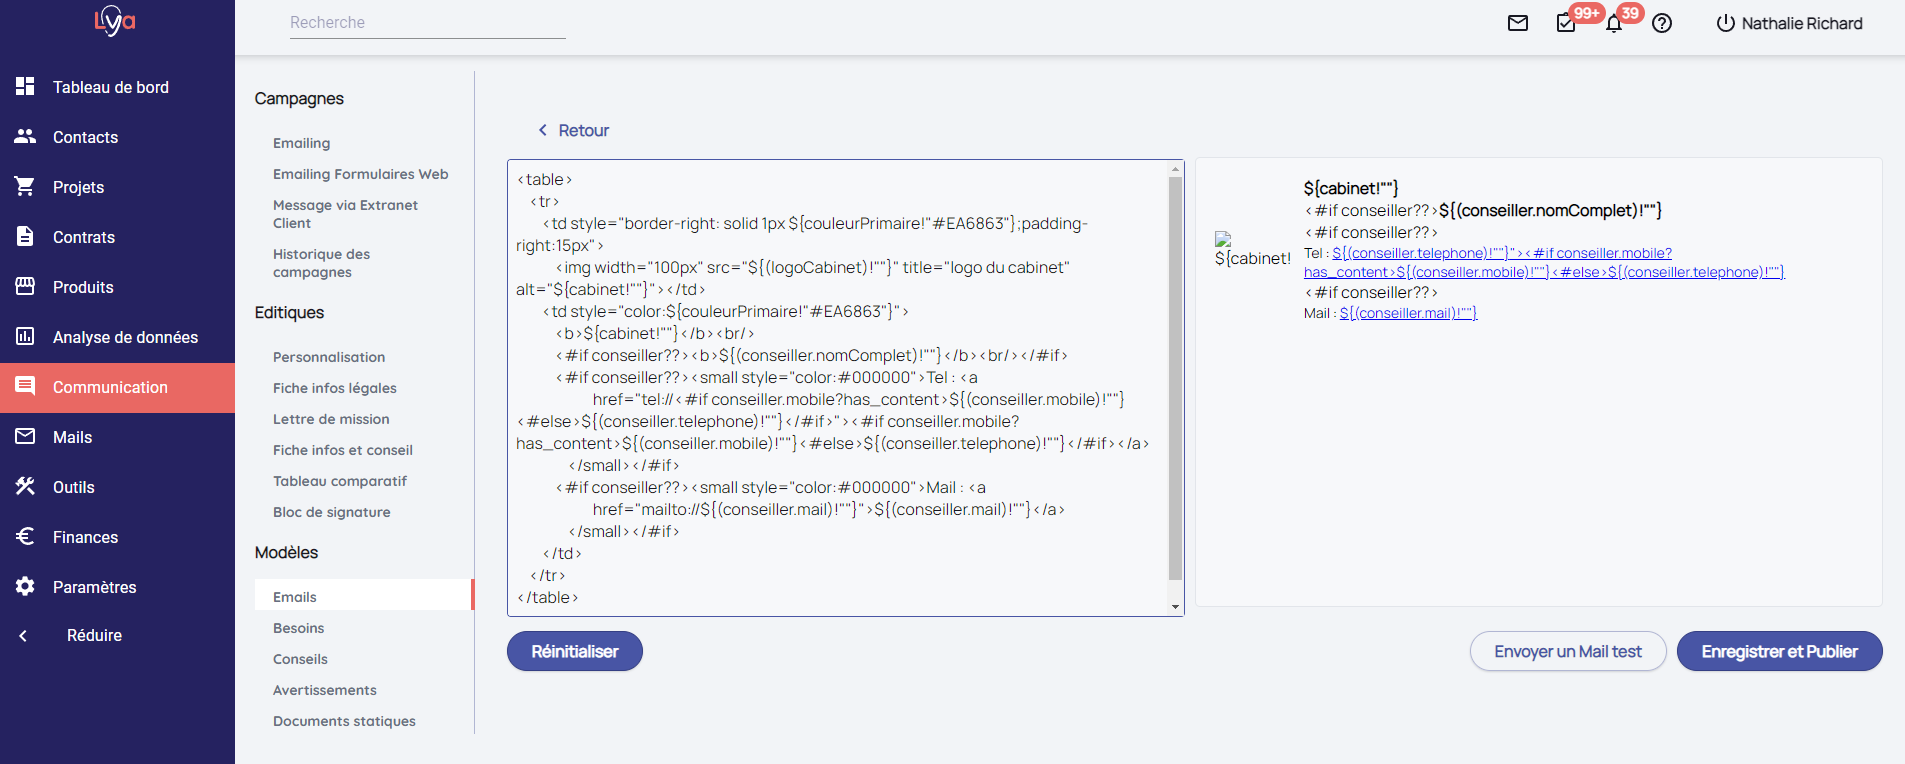Select Documents statiques under Modèles
Screen dimensions: 1905x764
344,721
